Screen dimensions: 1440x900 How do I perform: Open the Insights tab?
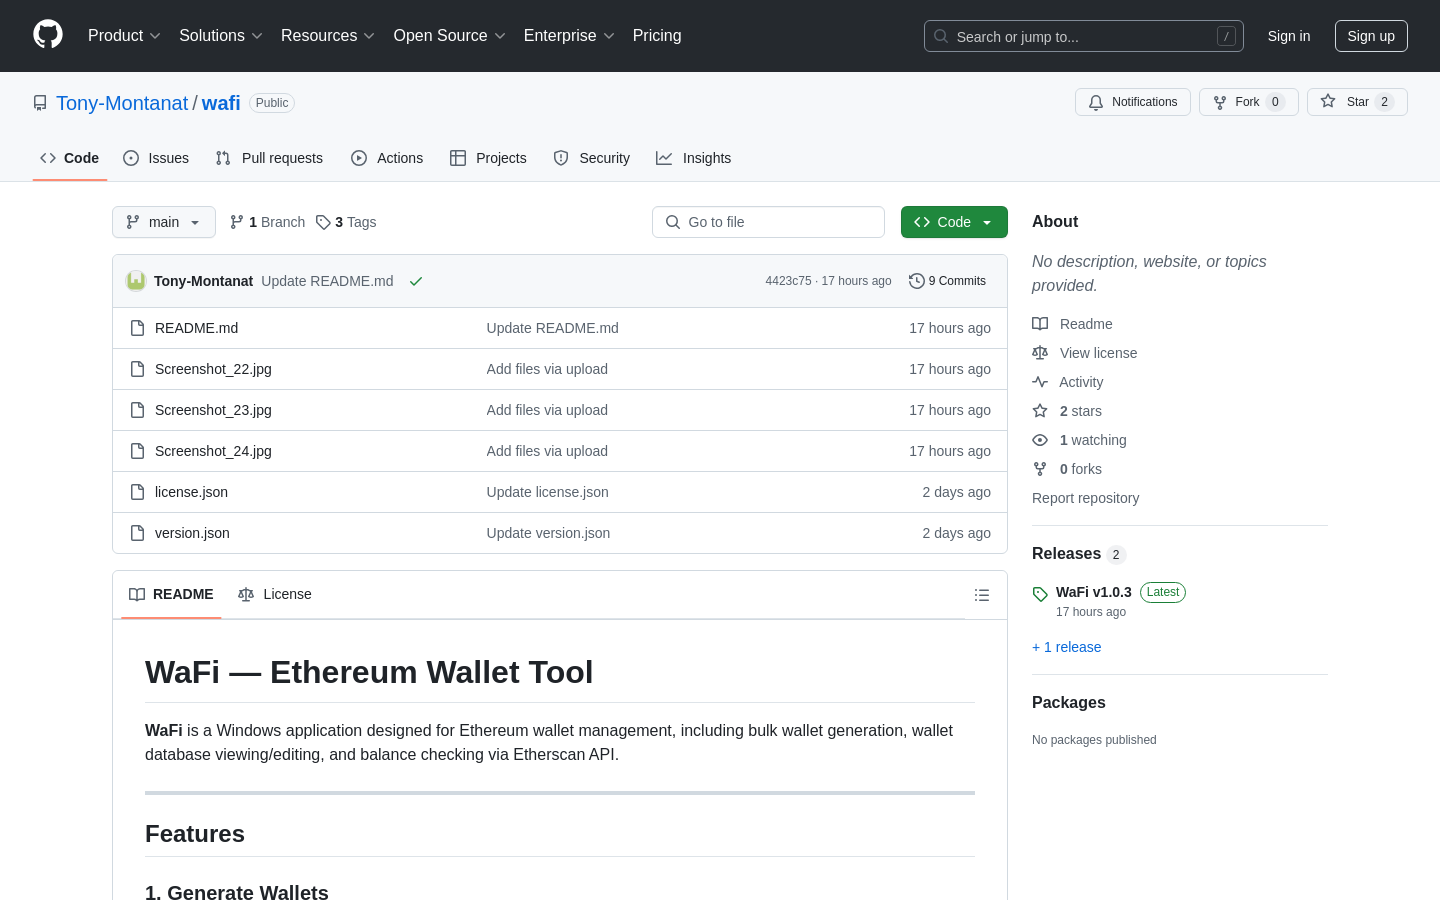pyautogui.click(x=694, y=158)
